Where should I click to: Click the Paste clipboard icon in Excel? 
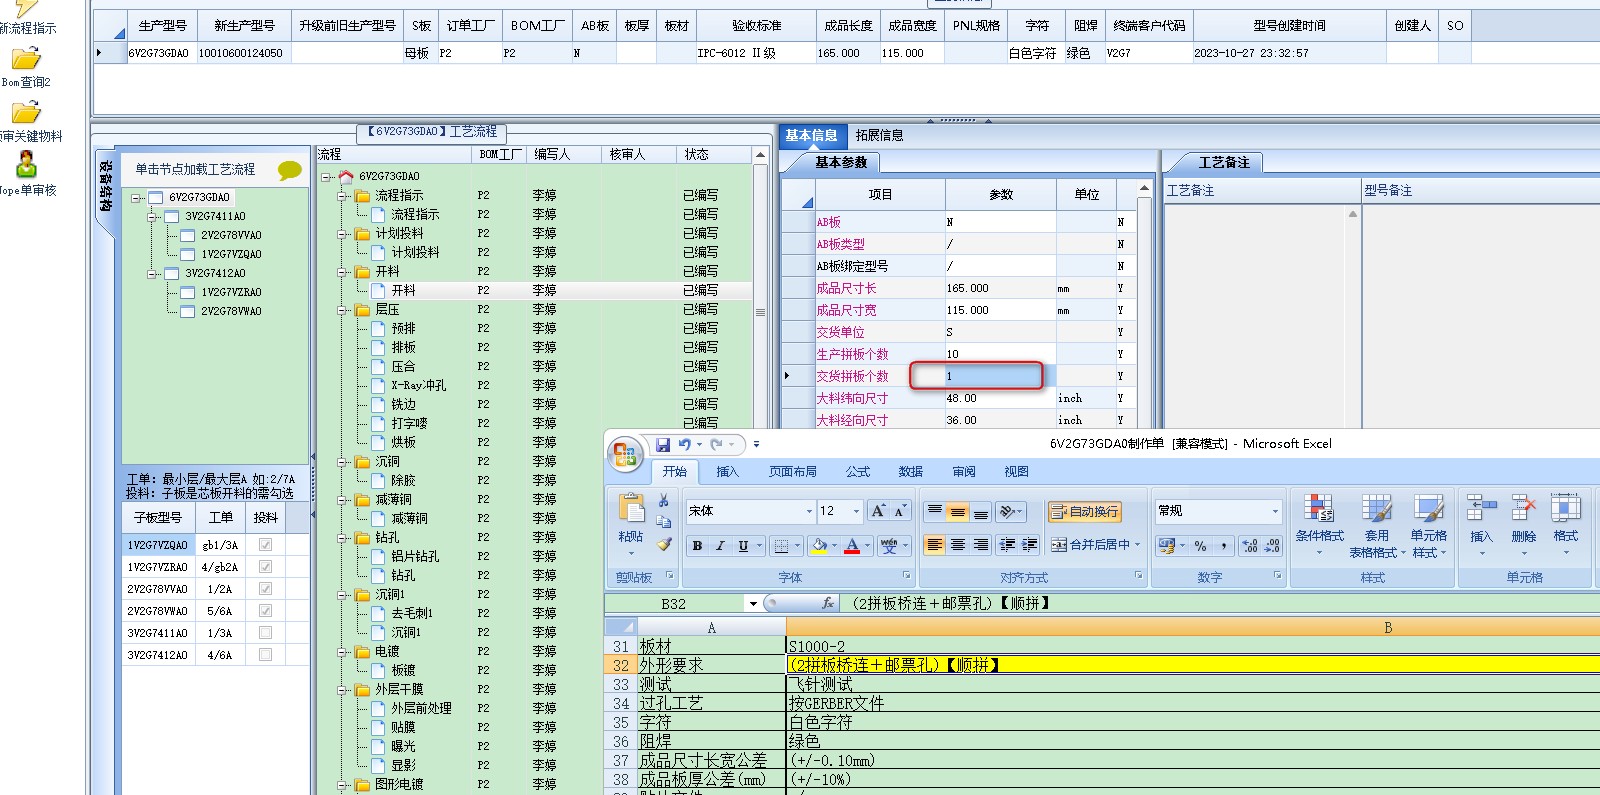click(631, 509)
